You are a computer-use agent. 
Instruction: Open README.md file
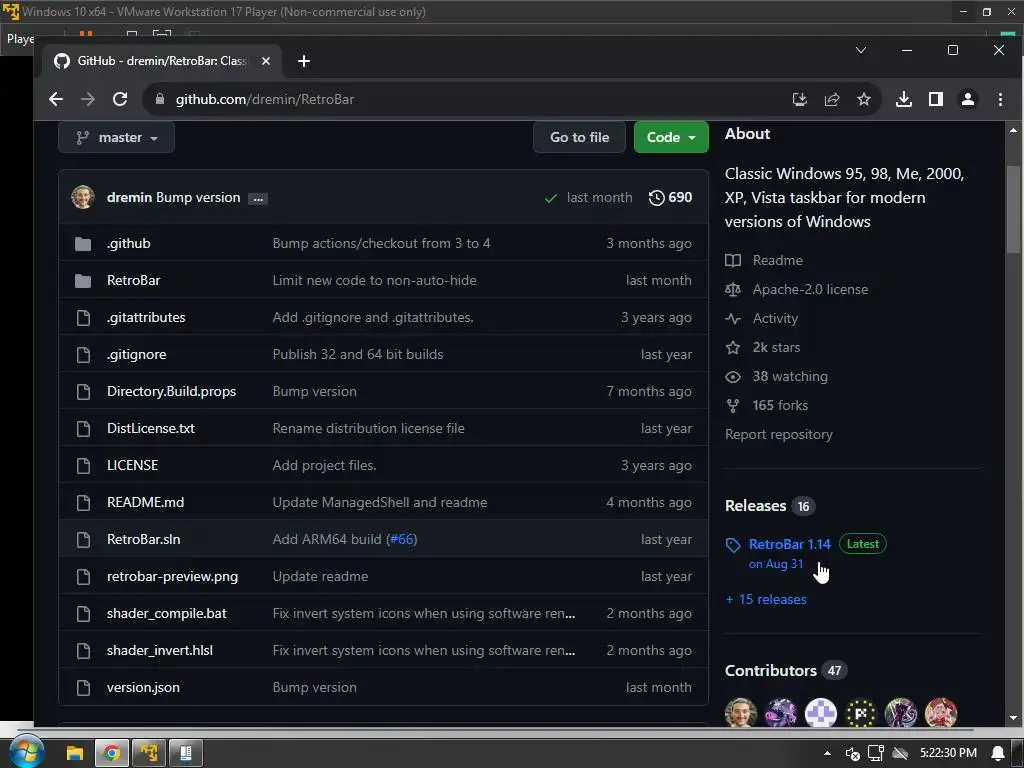click(146, 502)
